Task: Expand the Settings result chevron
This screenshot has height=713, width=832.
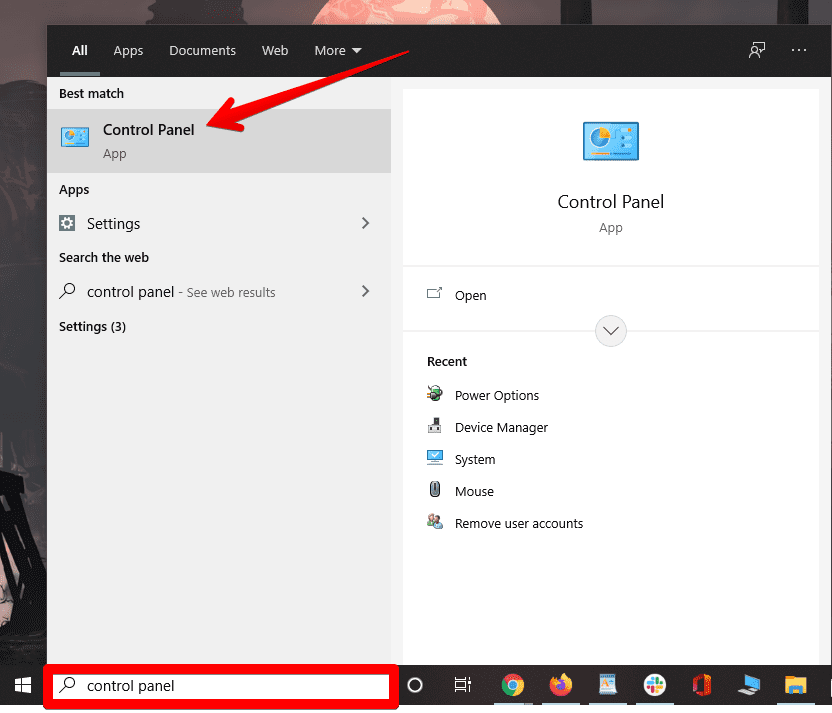Action: [x=365, y=223]
